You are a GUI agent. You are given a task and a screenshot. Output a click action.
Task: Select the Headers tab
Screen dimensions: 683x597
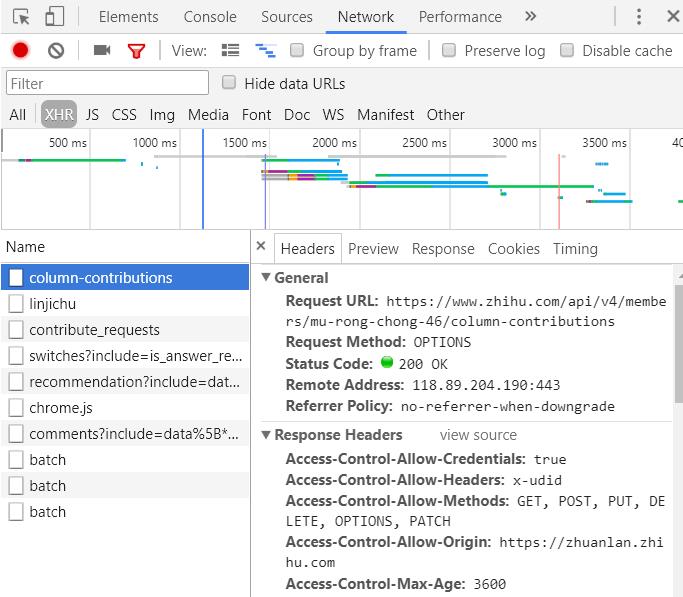click(308, 249)
